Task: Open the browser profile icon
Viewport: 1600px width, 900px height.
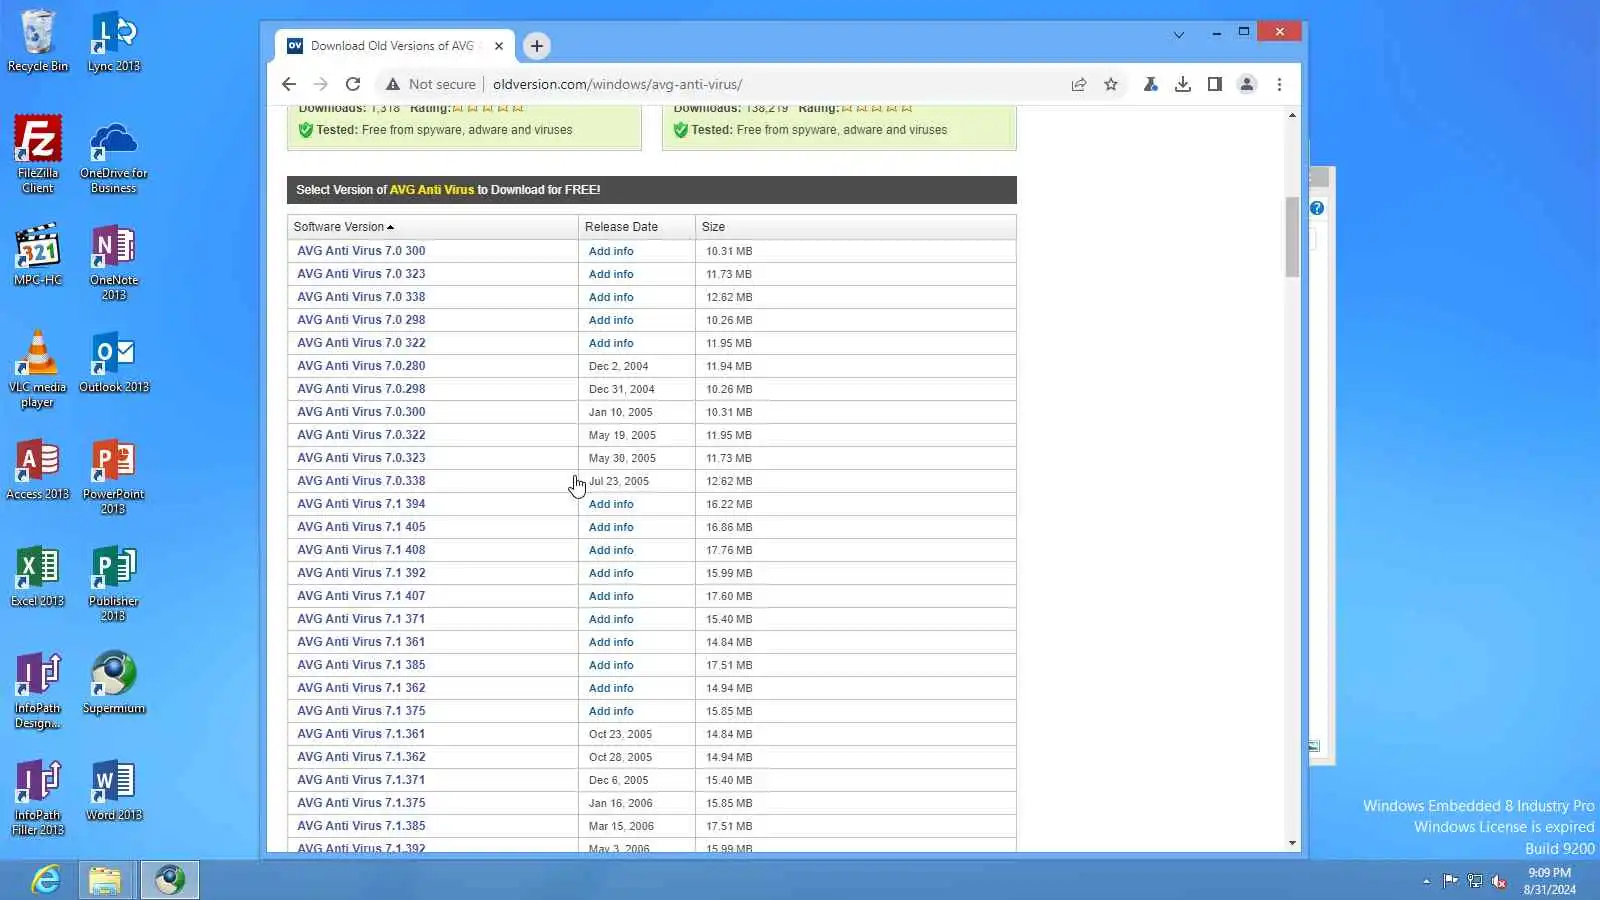Action: (x=1247, y=85)
